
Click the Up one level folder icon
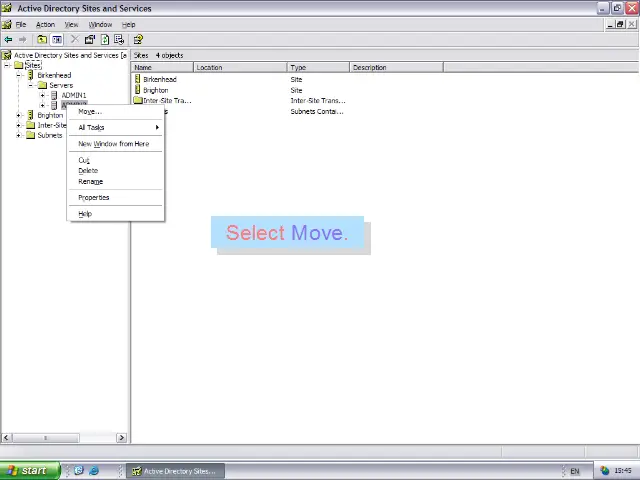click(x=42, y=40)
